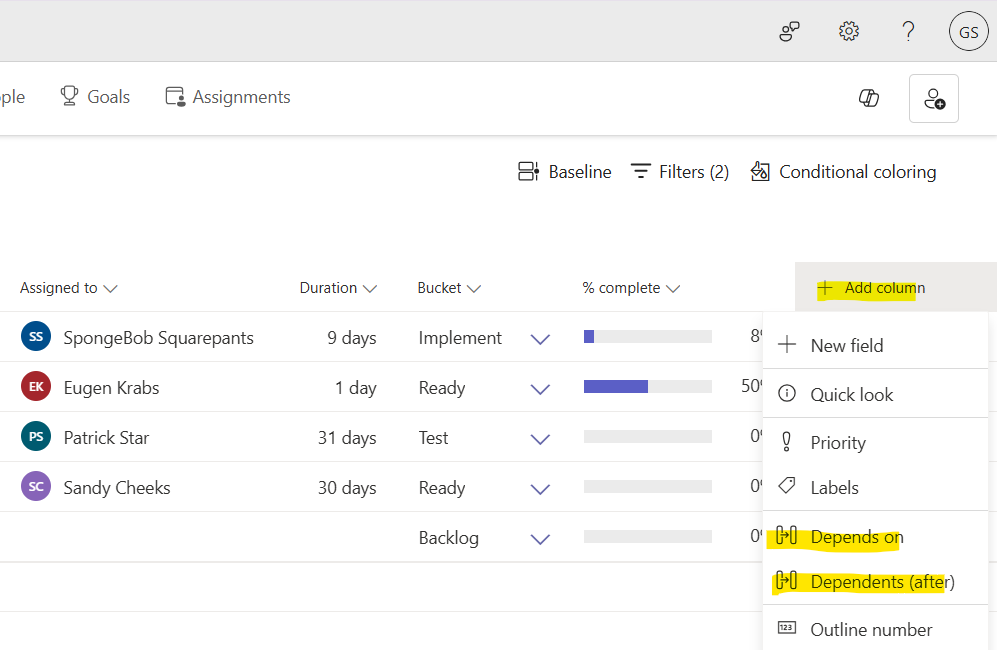Click the Conditional coloring icon
The image size is (997, 650).
click(x=761, y=171)
